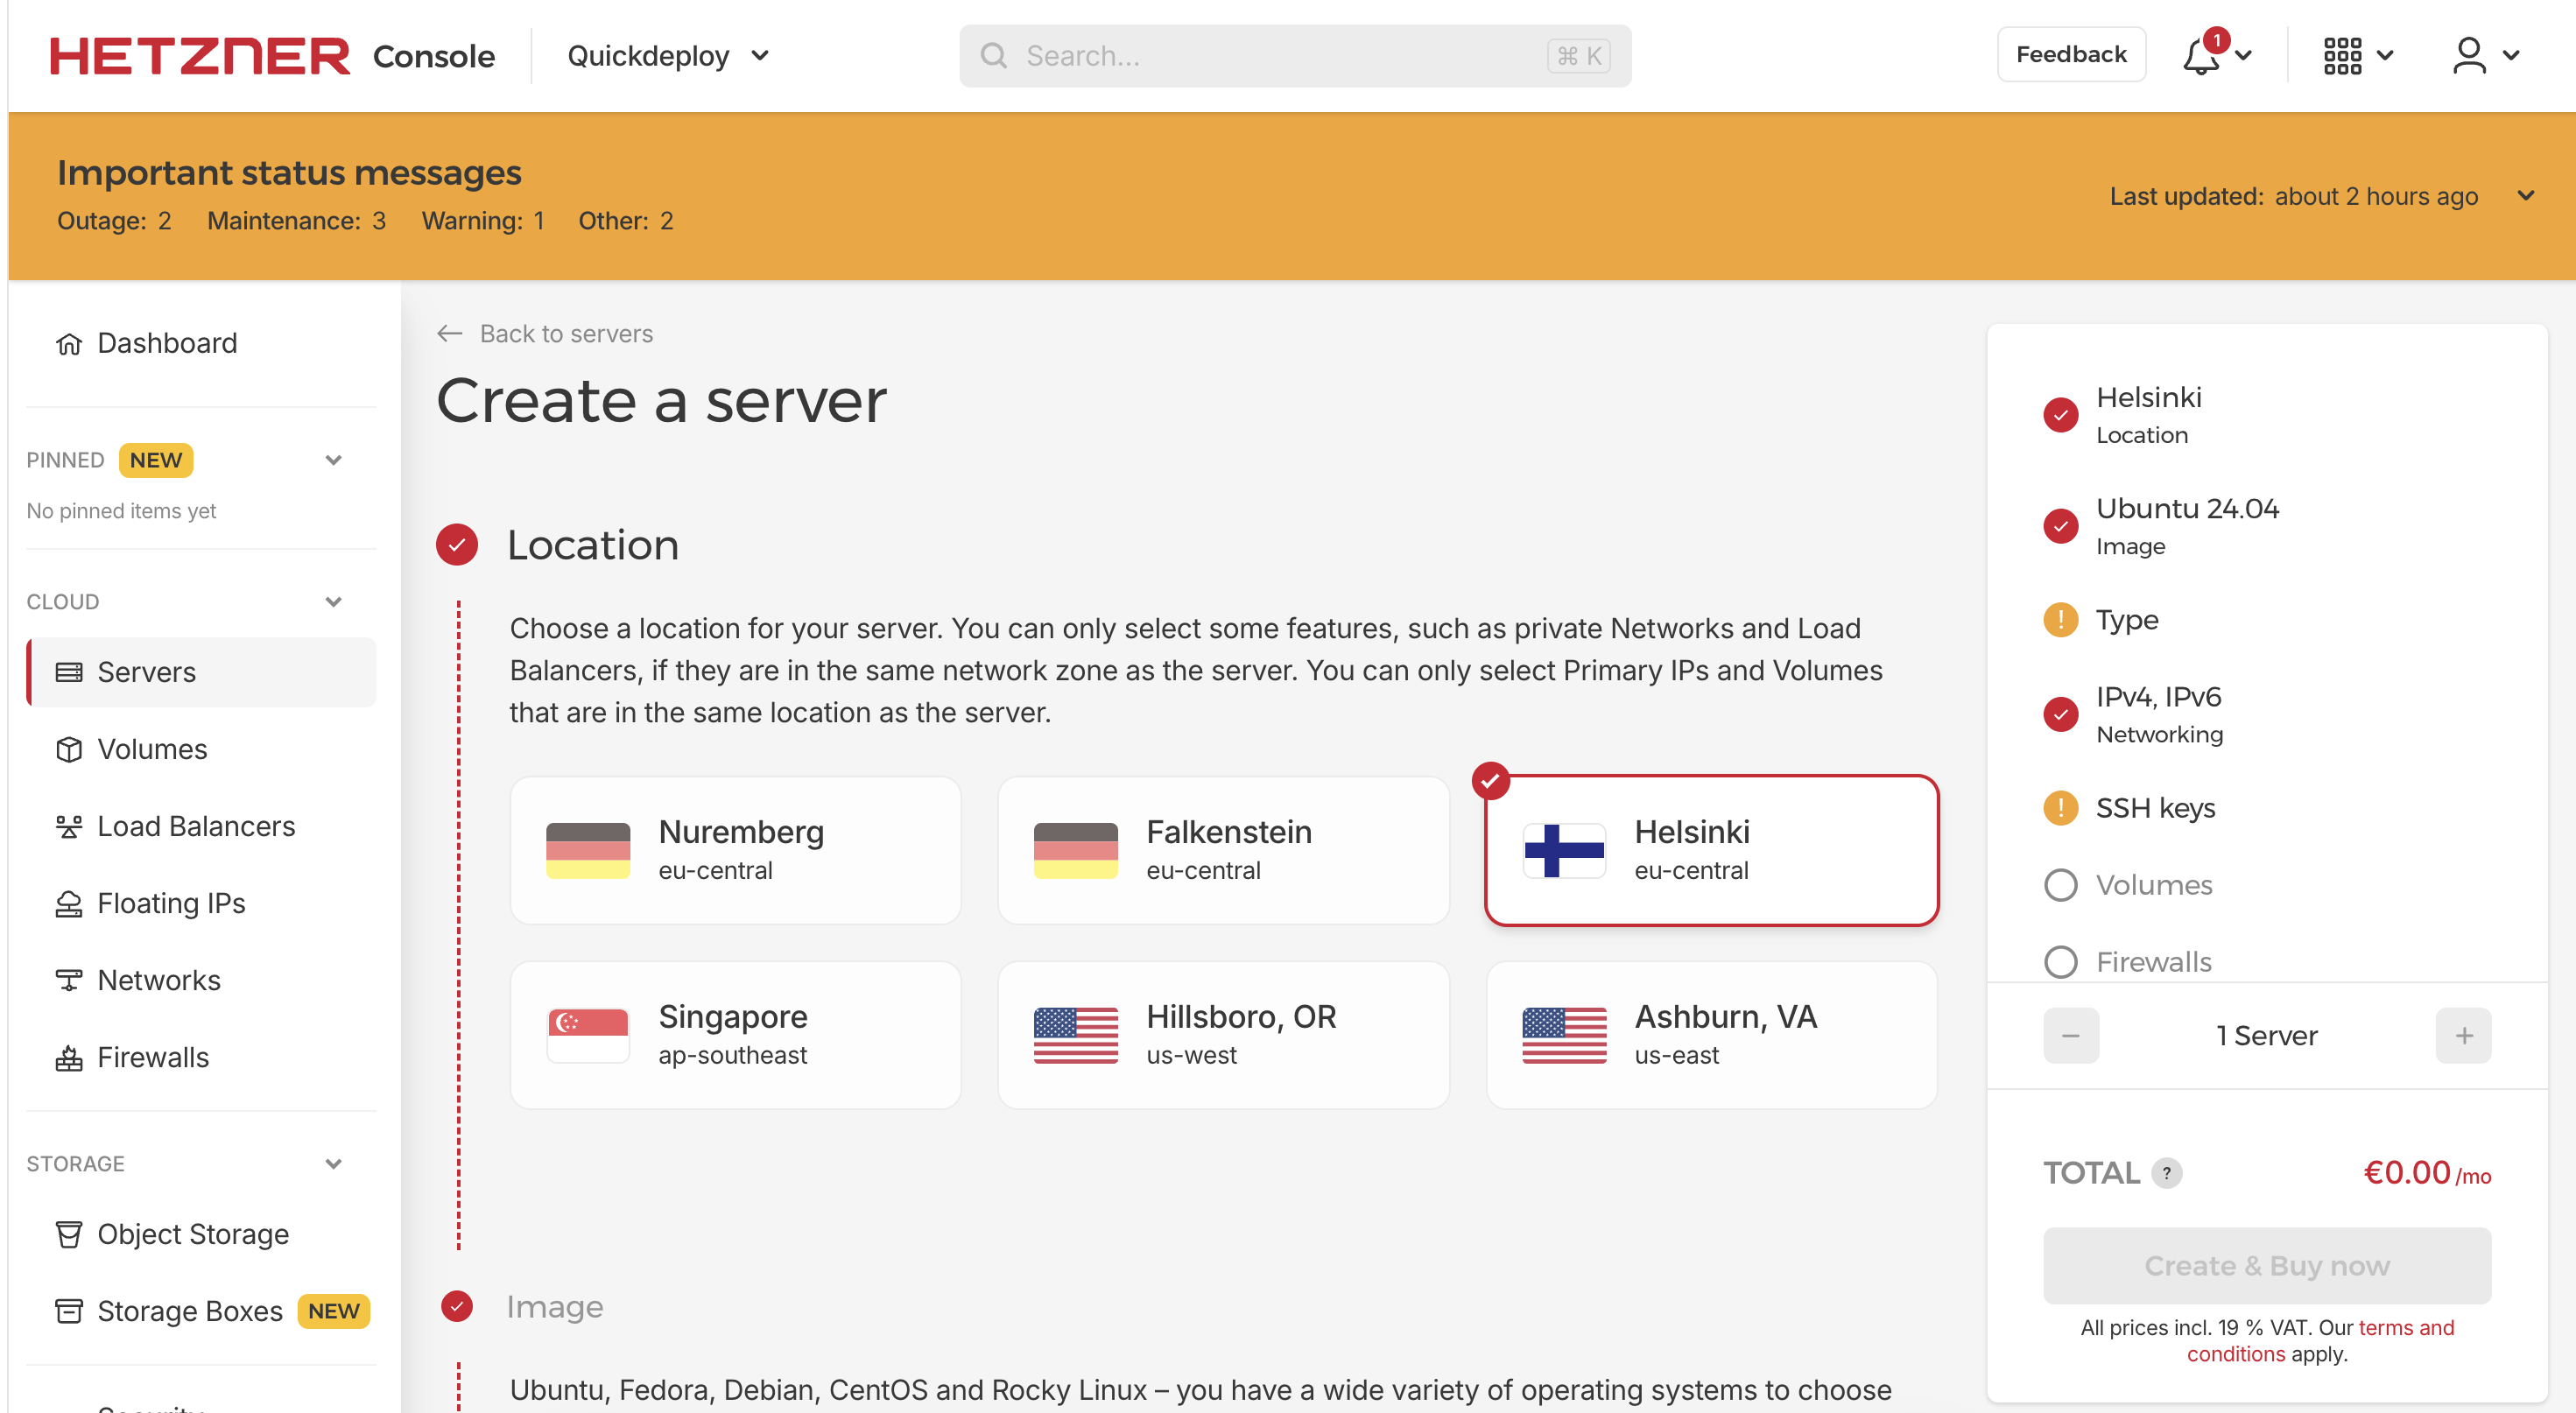Select the Singapore location card
Screen dimensions: 2576x1413
click(735, 1034)
